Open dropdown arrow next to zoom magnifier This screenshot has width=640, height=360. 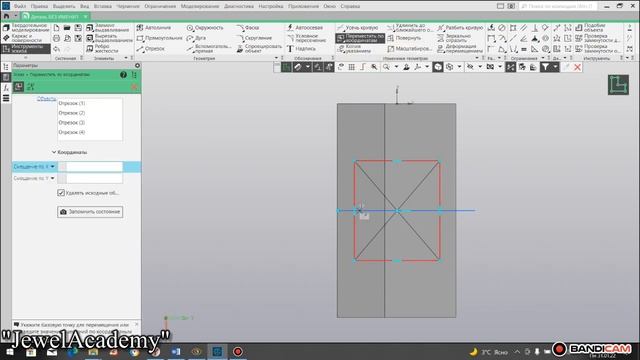(396, 67)
